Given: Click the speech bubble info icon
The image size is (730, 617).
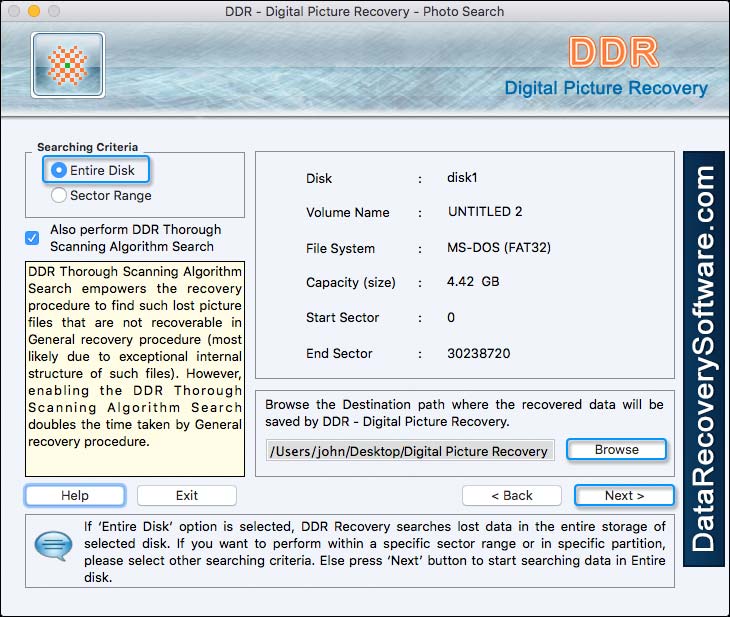Looking at the screenshot, I should 51,546.
